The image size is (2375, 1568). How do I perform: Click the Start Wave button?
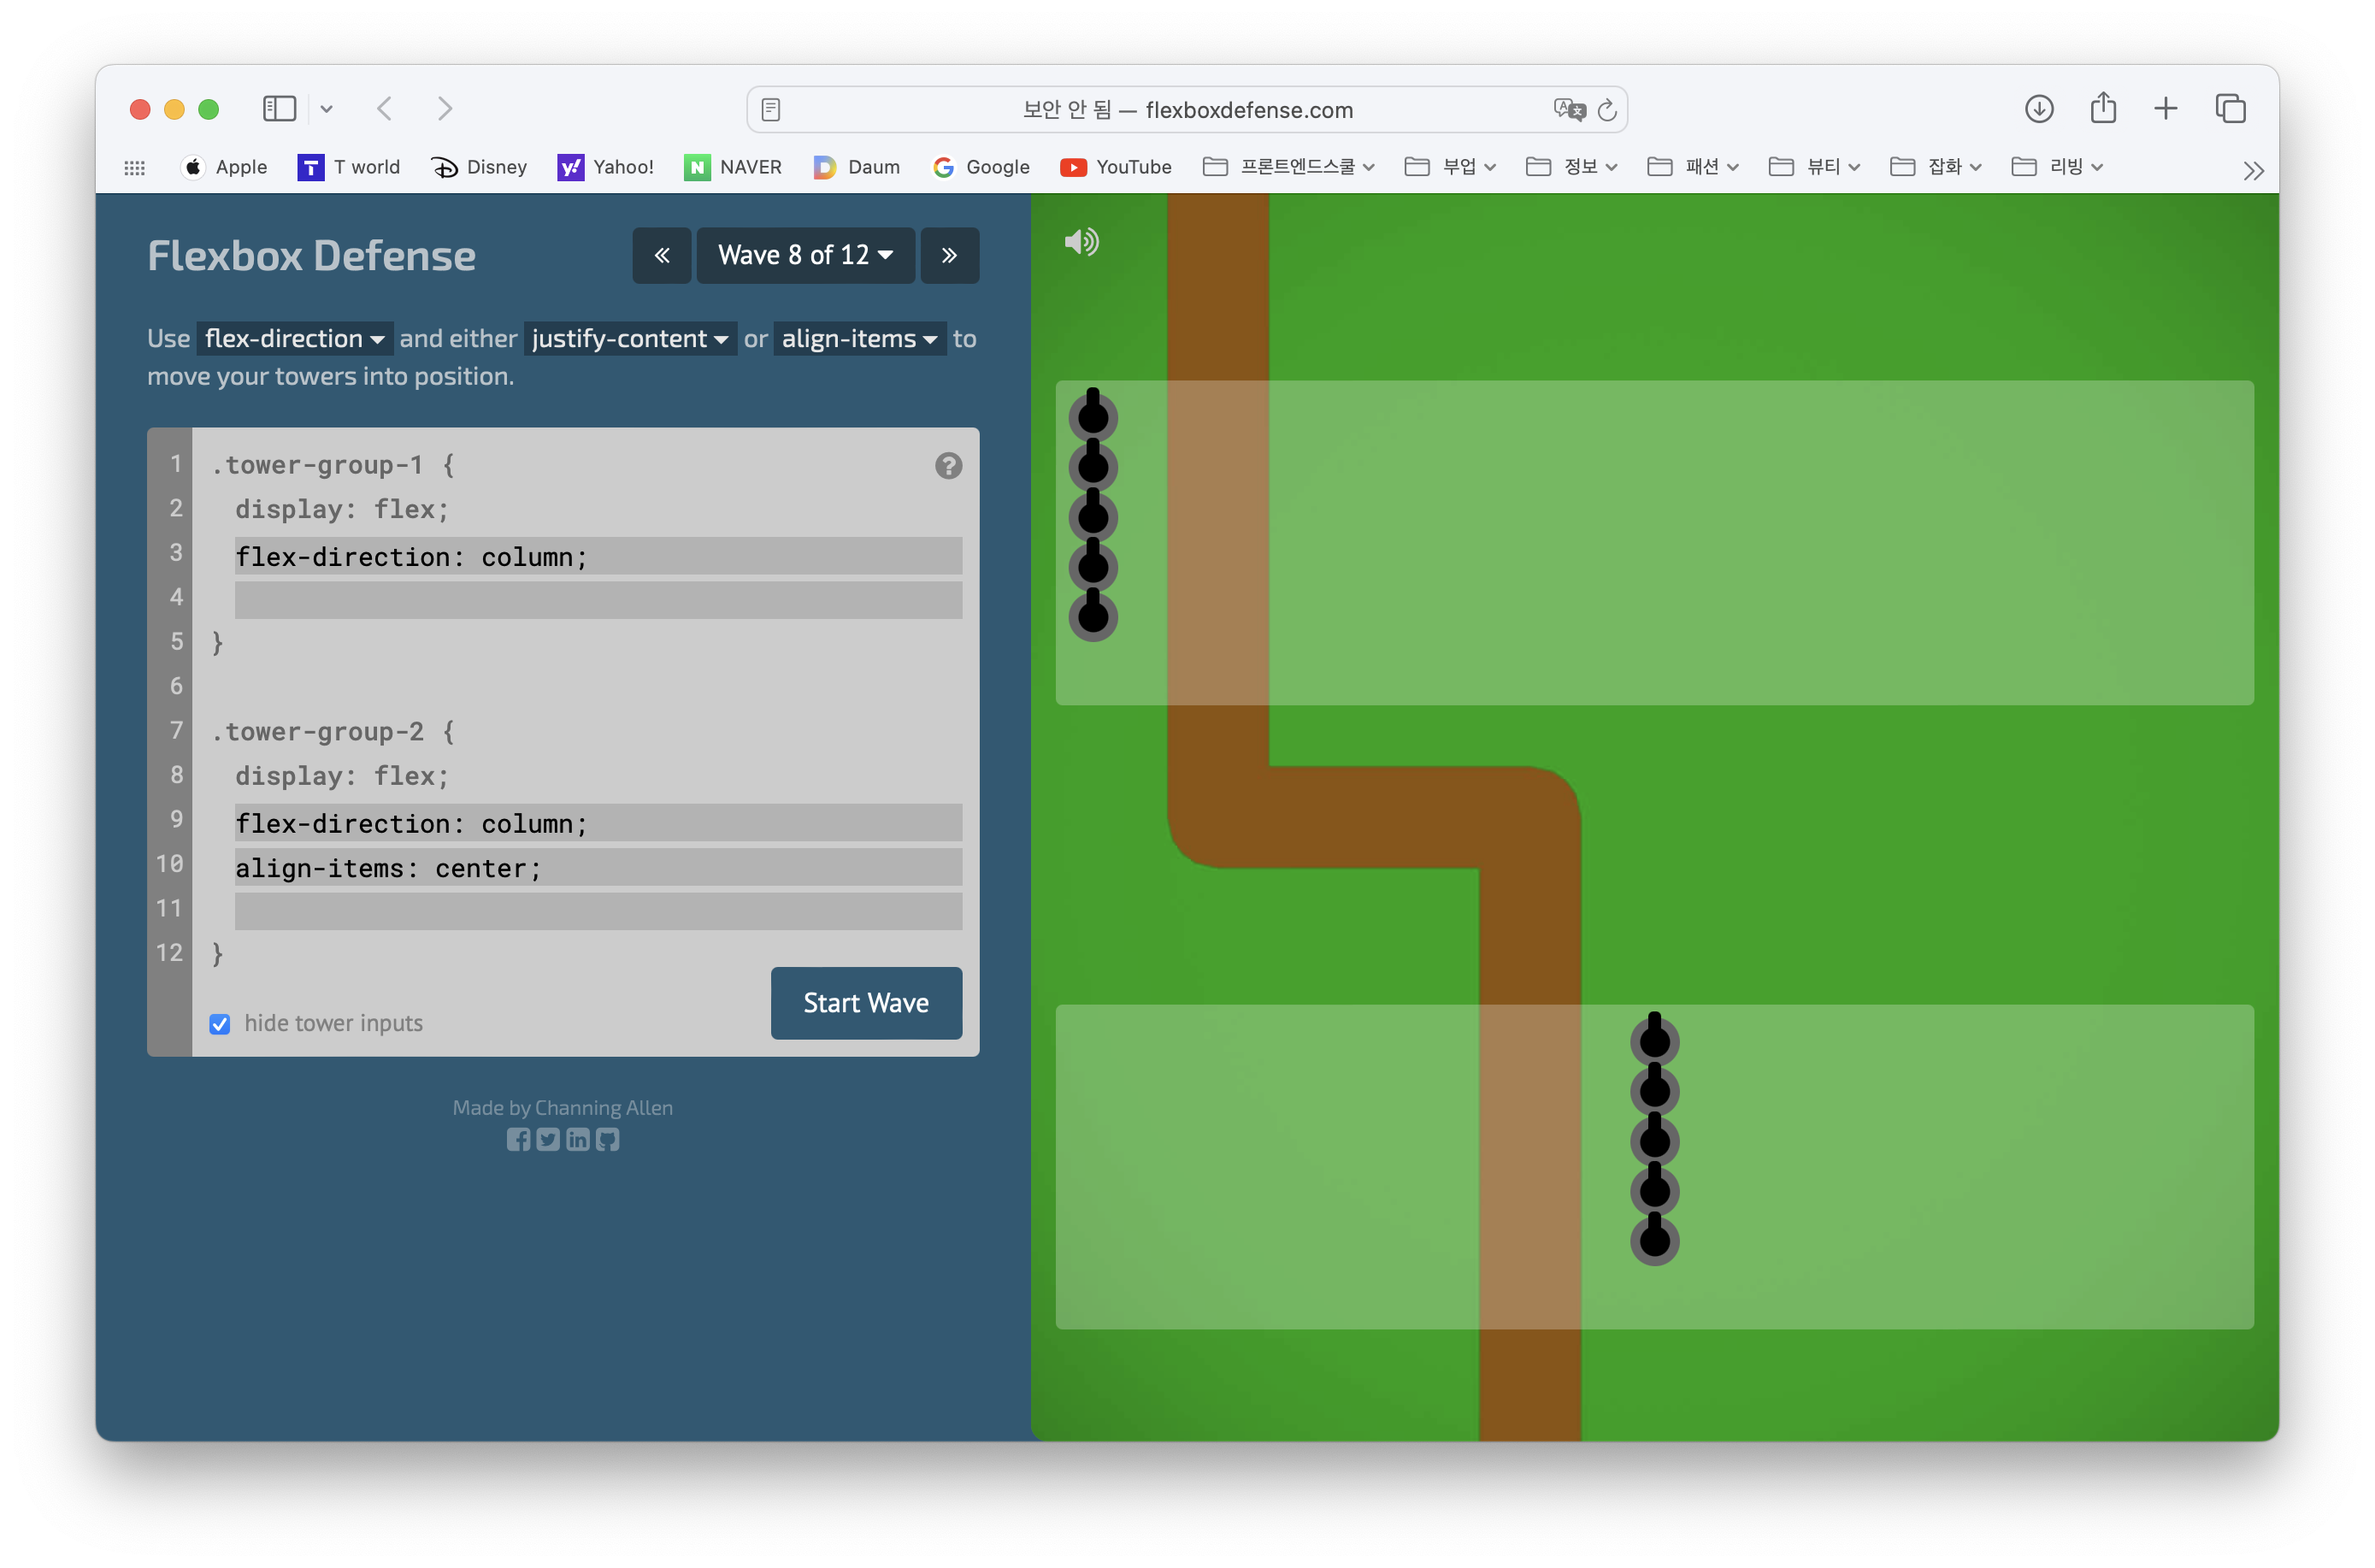(x=866, y=1003)
